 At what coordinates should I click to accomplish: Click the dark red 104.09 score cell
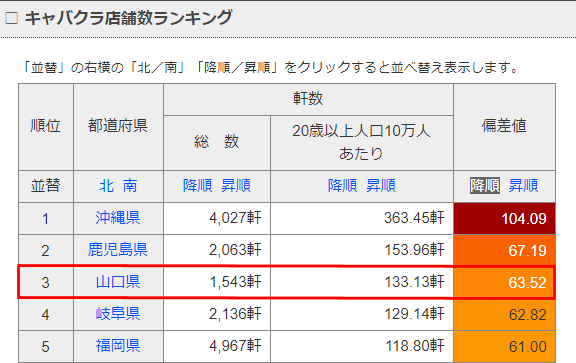[504, 218]
